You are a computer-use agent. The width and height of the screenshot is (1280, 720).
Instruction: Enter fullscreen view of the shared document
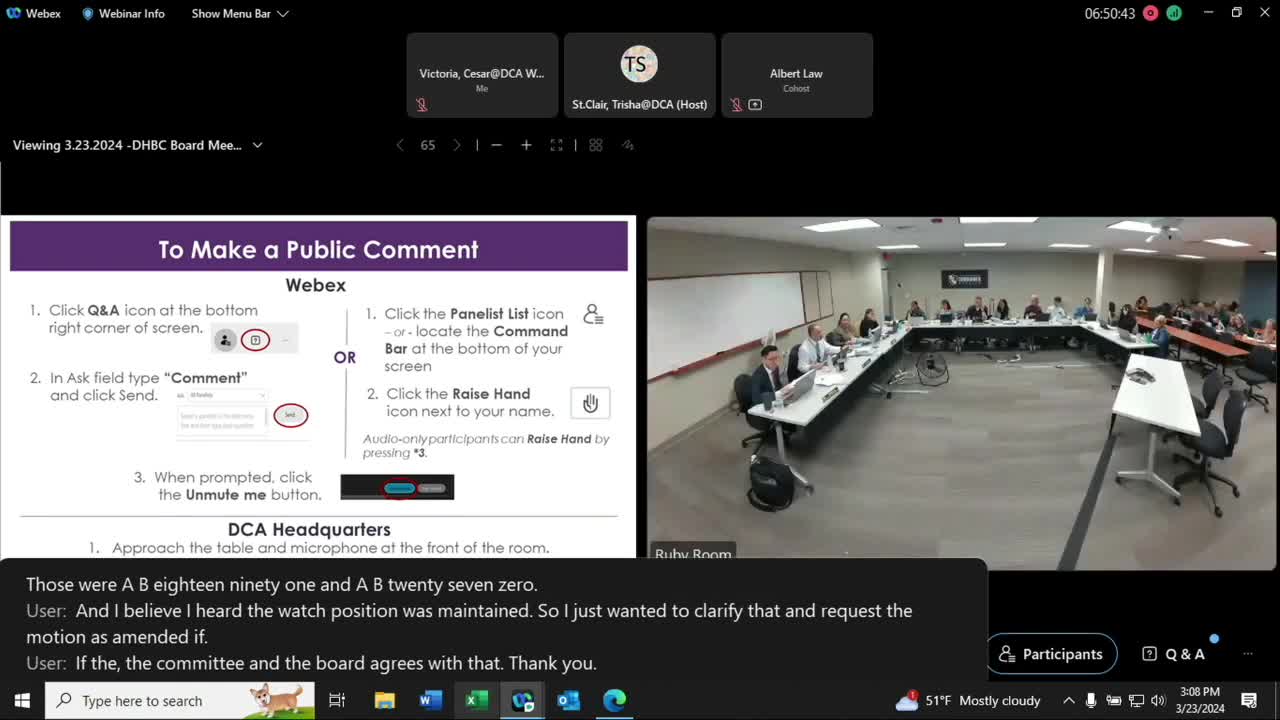click(x=556, y=145)
